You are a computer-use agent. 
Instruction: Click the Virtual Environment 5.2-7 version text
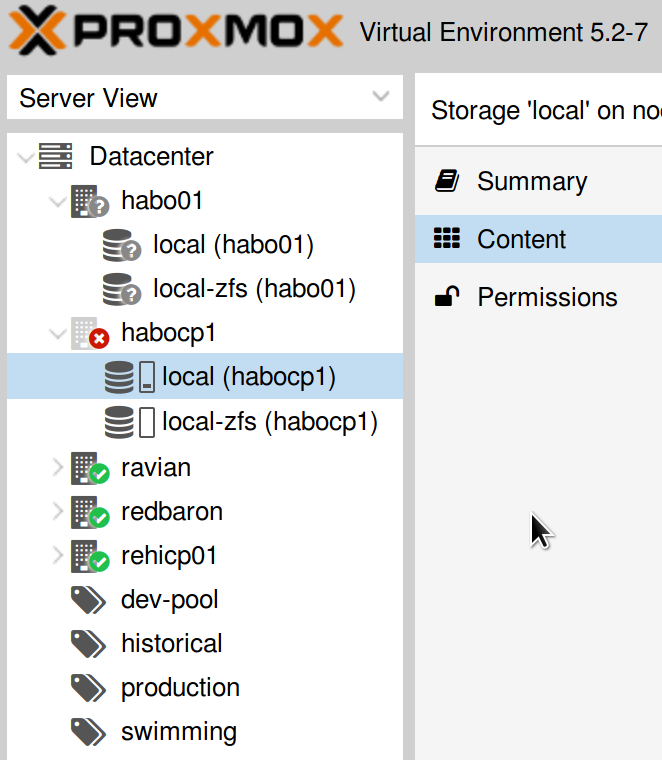click(x=504, y=32)
